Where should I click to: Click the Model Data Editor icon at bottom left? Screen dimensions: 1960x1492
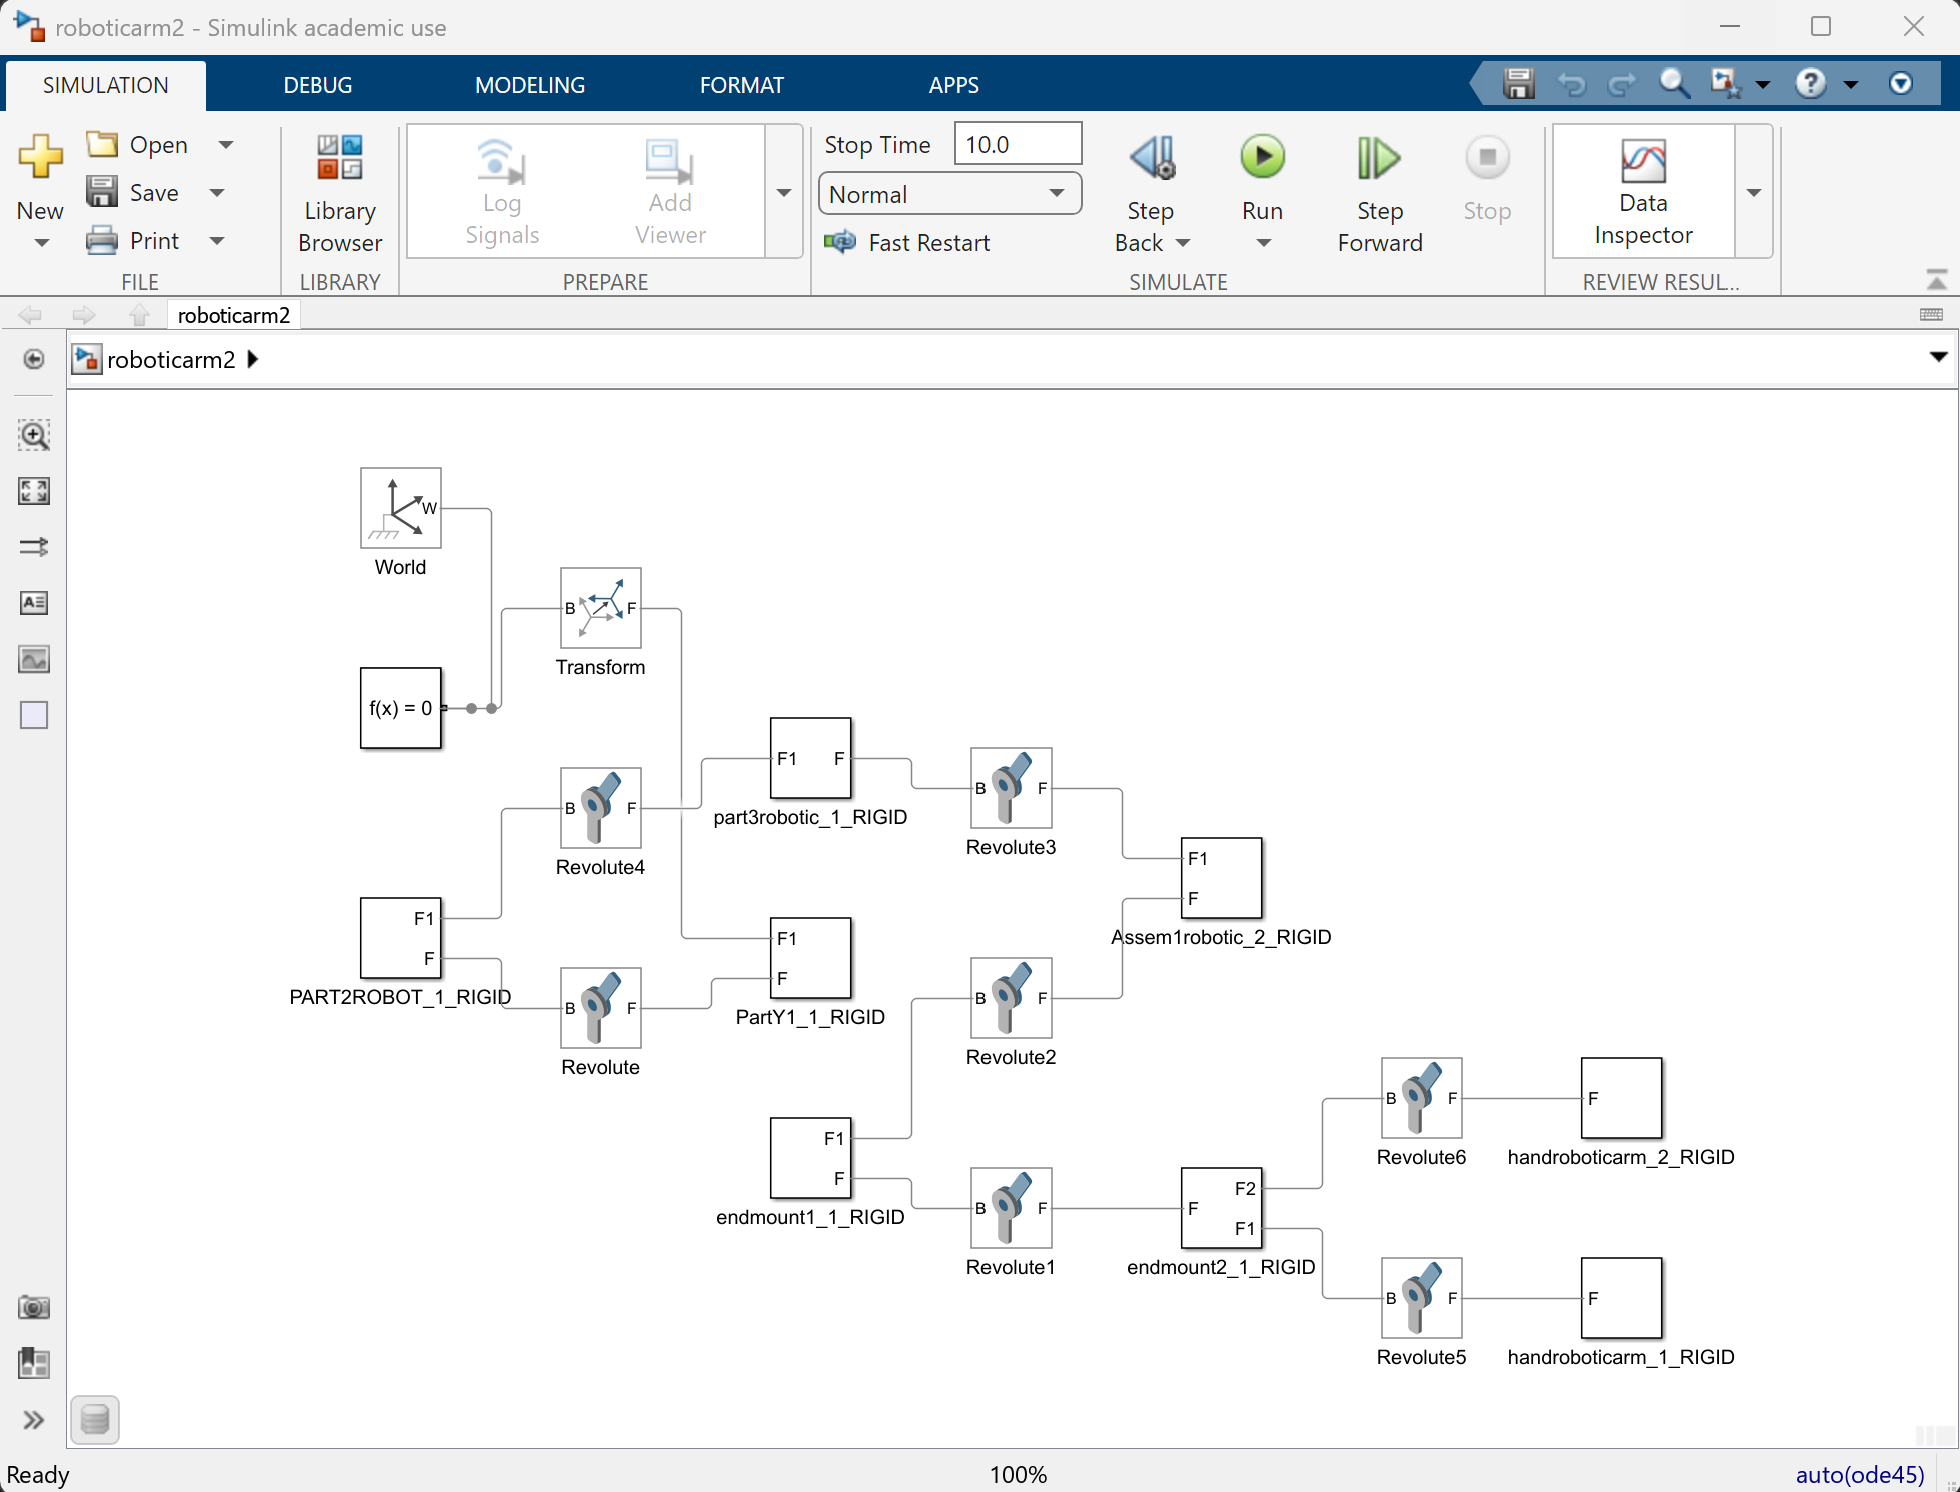coord(95,1419)
